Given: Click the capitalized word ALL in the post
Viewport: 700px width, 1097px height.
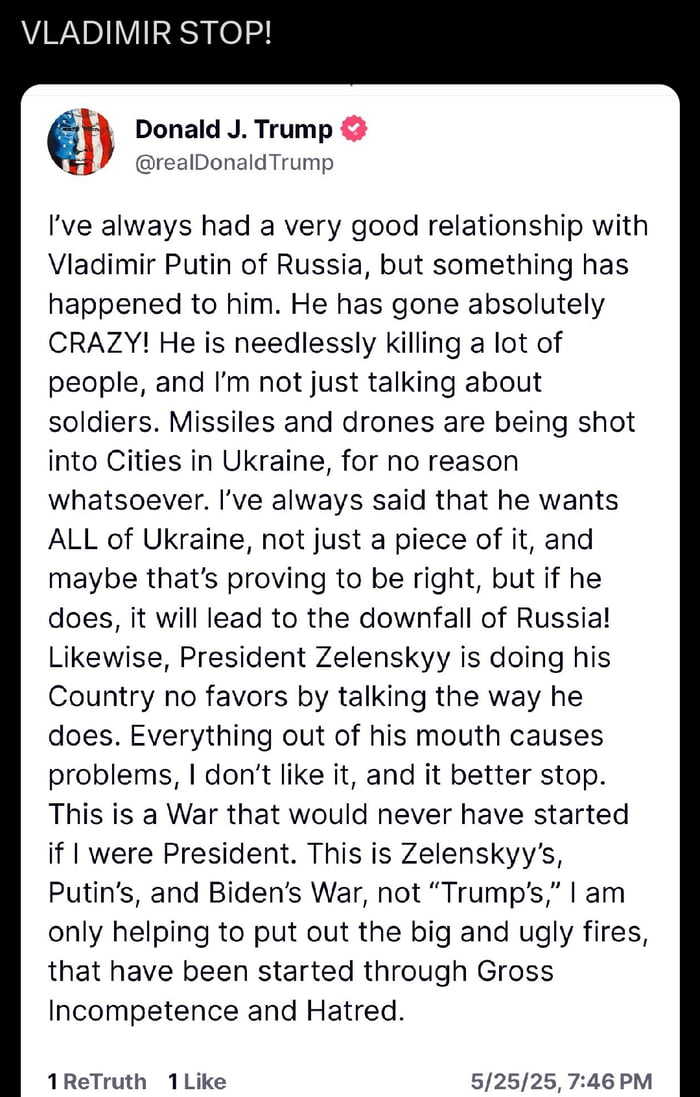Looking at the screenshot, I should 73,540.
